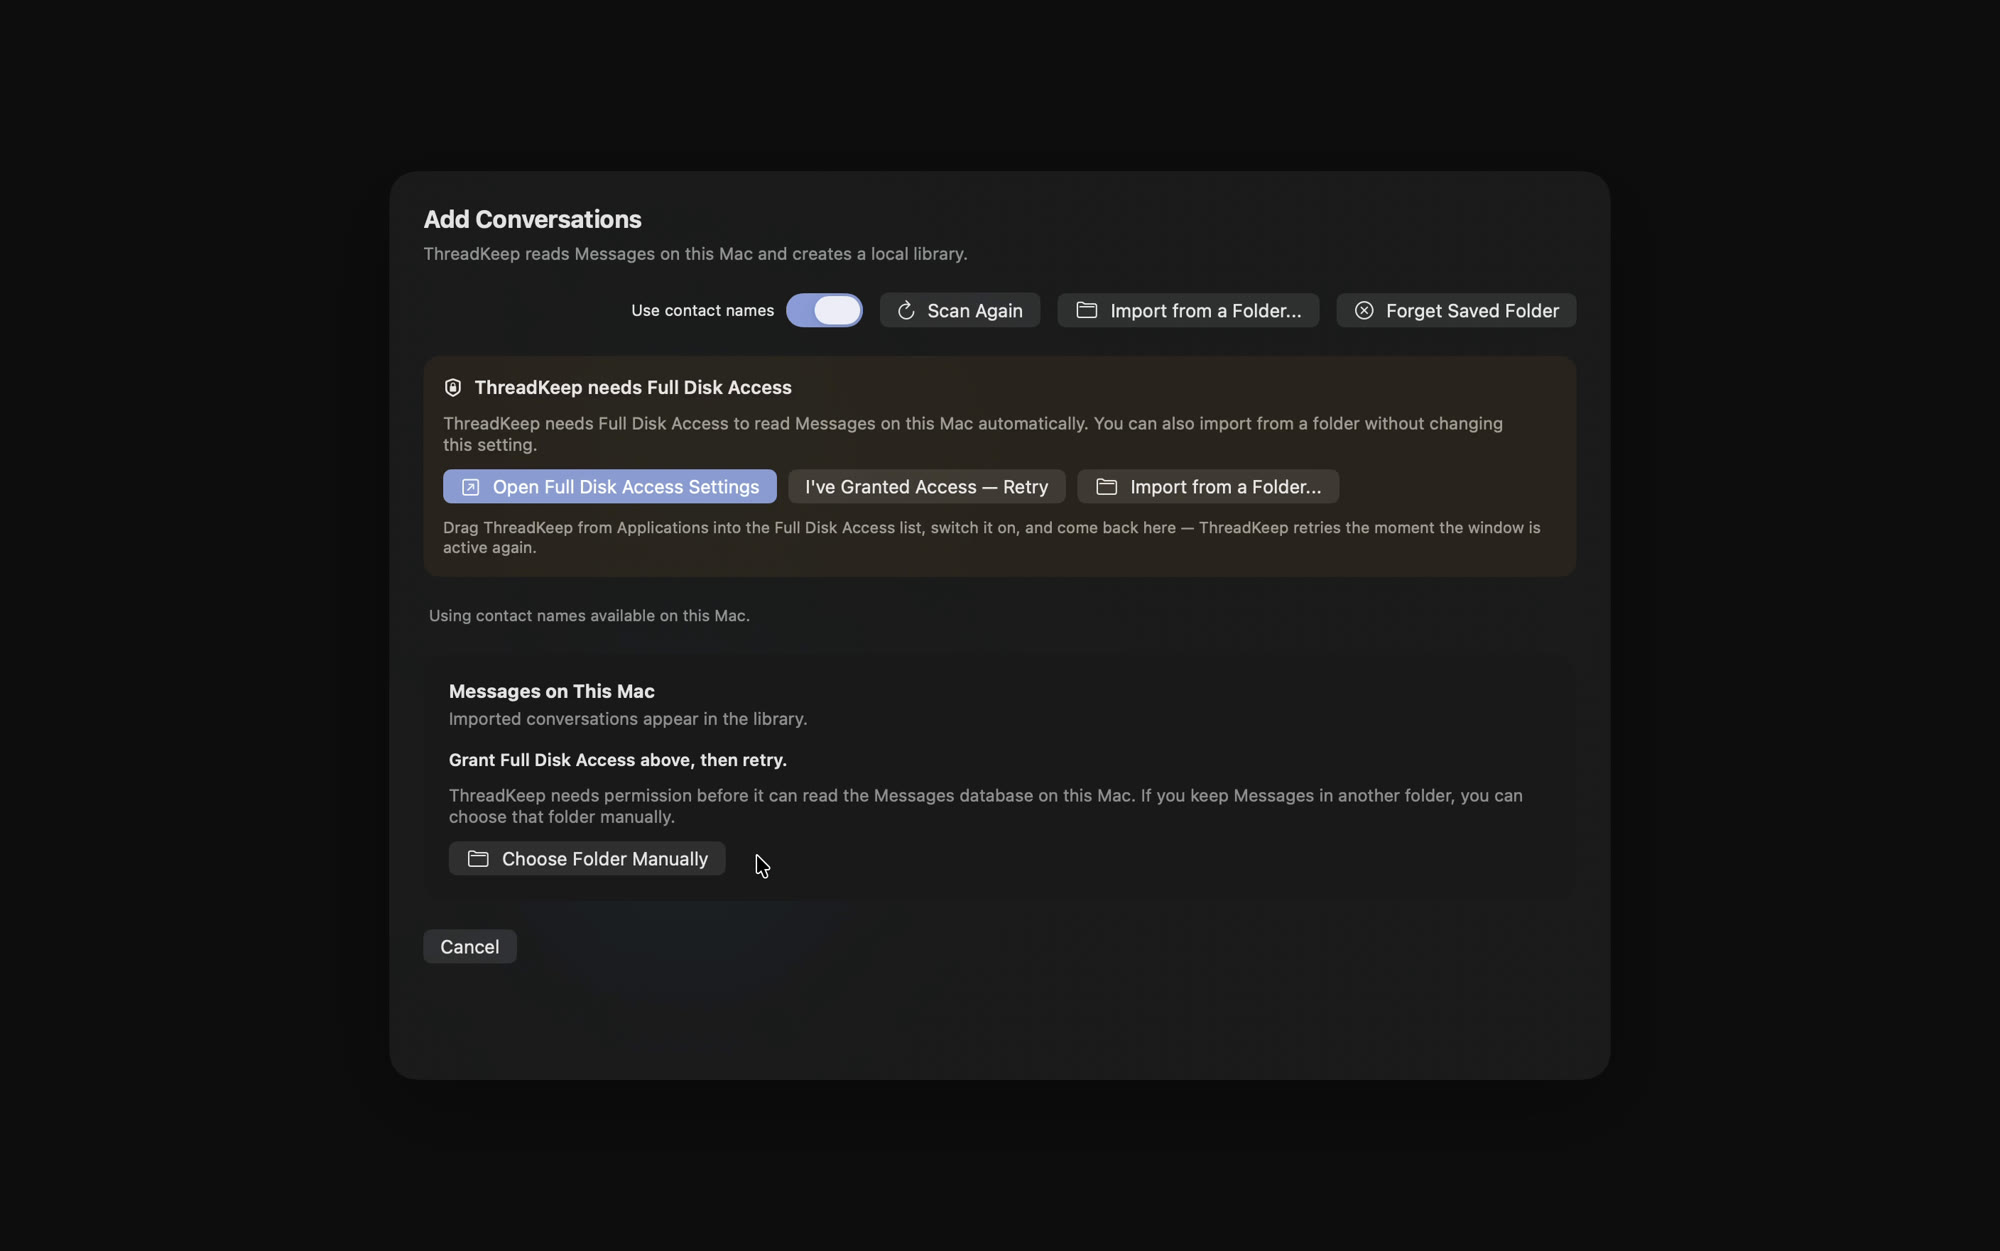Click Import from a Folder beside Scan Again

click(1187, 310)
